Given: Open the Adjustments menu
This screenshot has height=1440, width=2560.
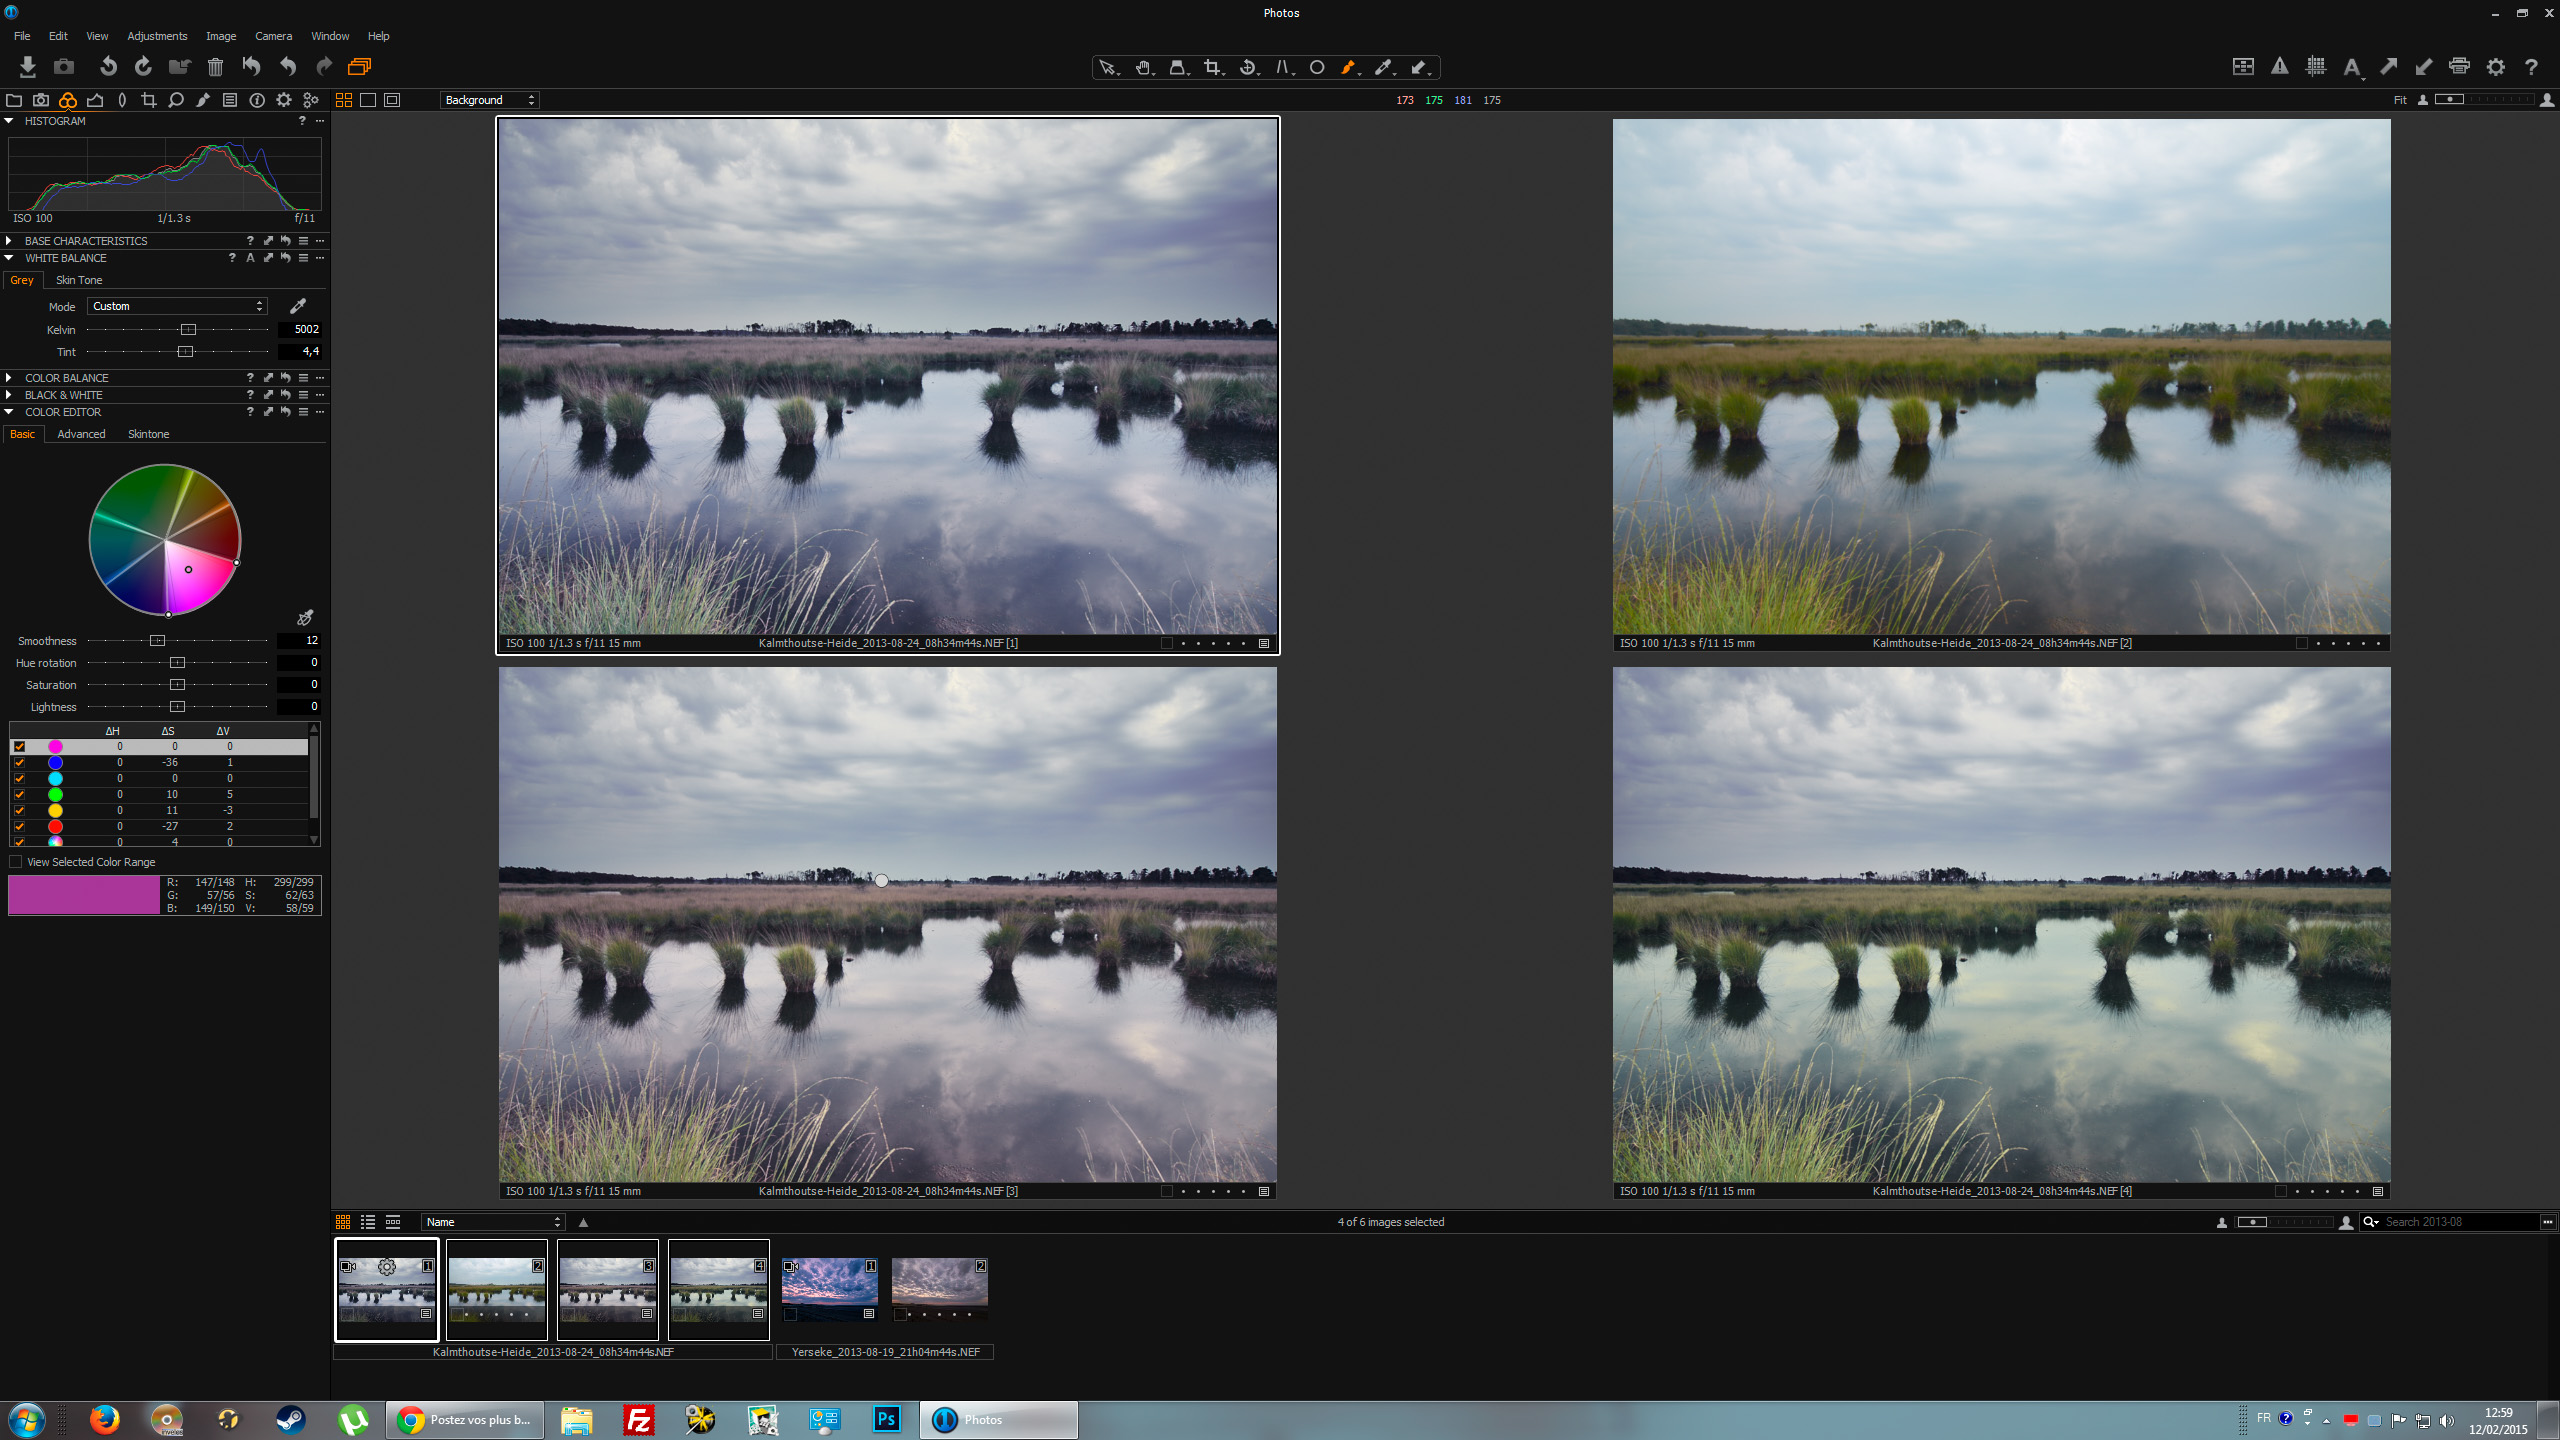Looking at the screenshot, I should (x=157, y=36).
